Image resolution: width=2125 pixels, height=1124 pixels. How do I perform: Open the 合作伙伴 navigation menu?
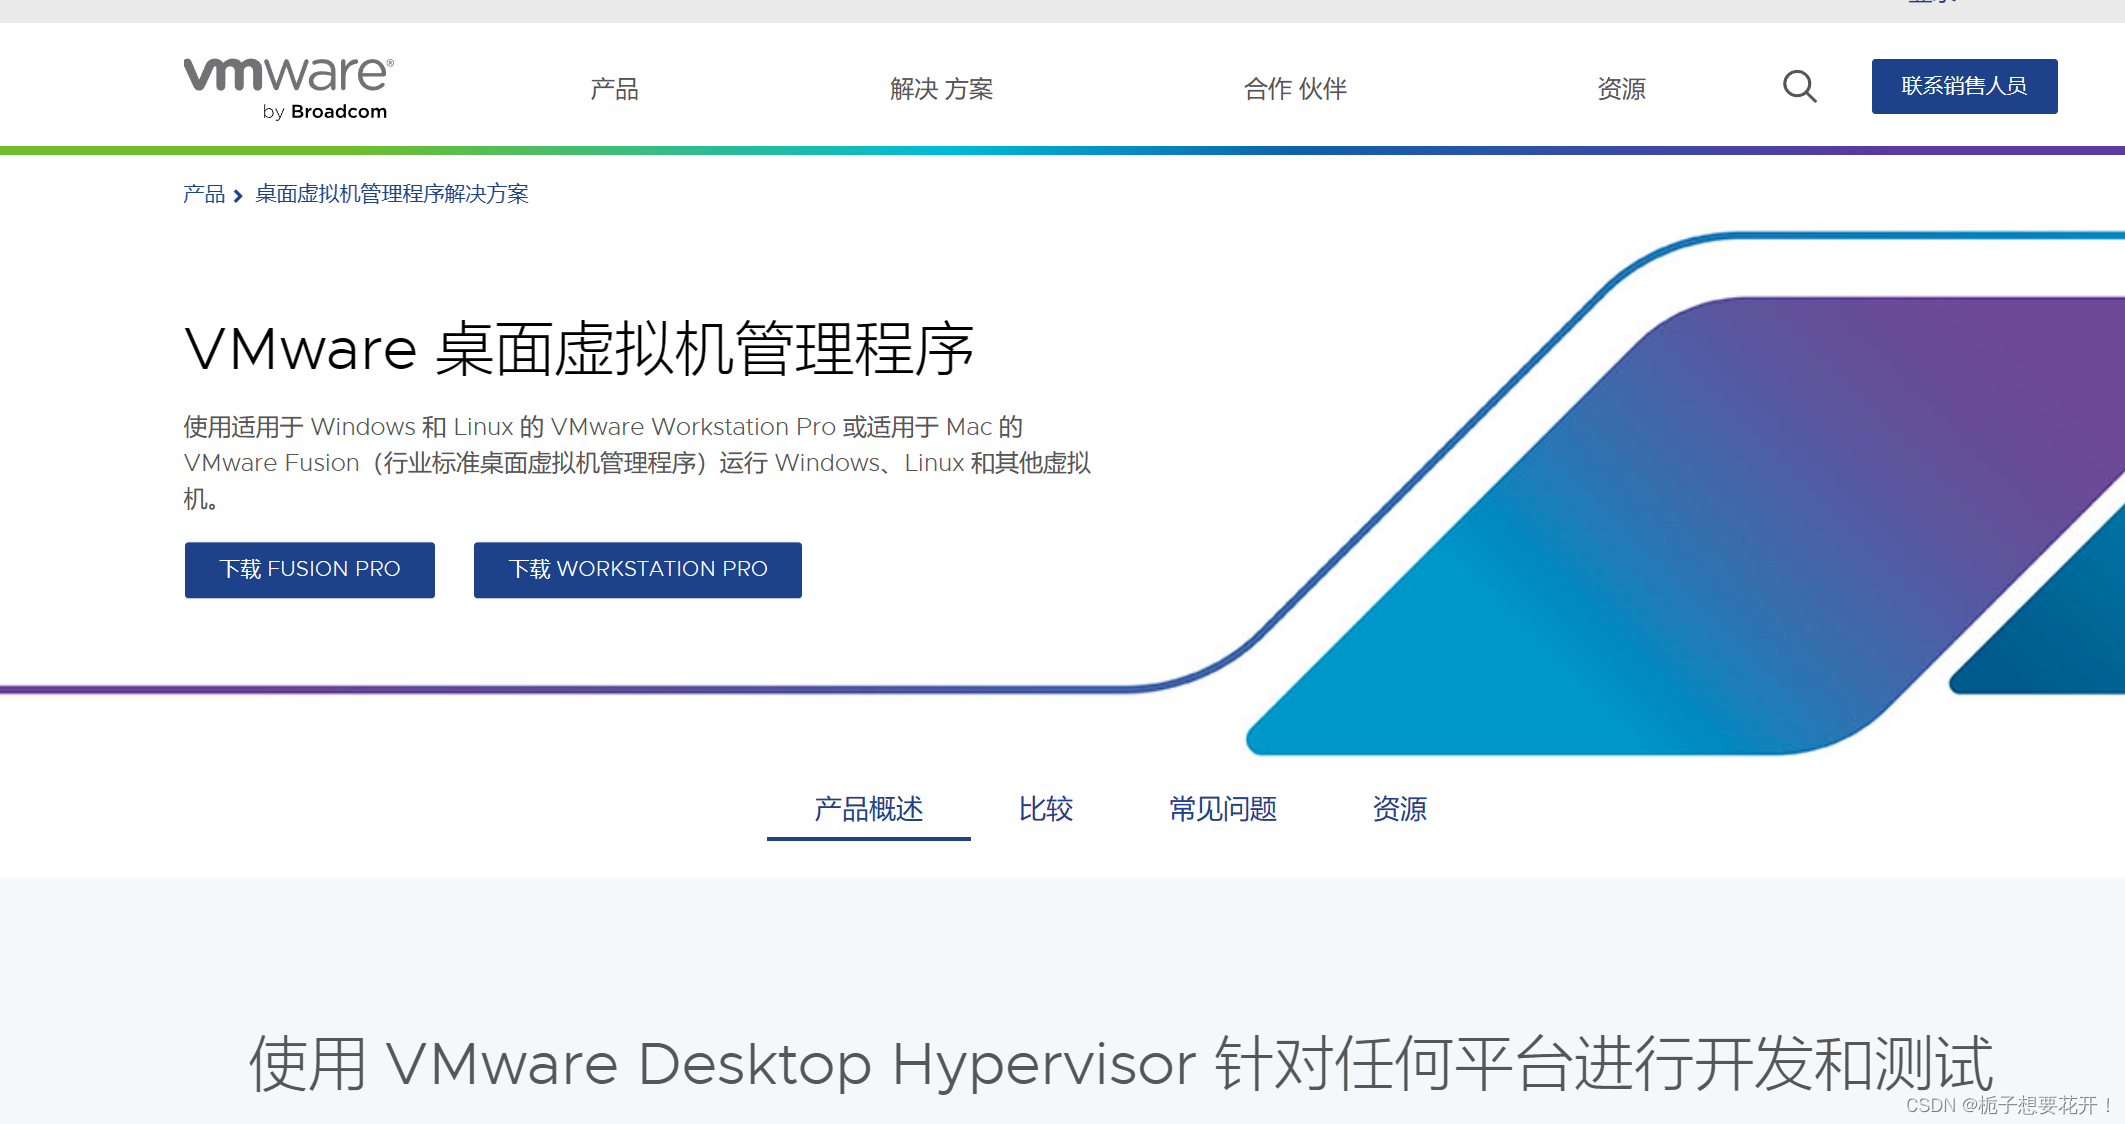pyautogui.click(x=1295, y=89)
